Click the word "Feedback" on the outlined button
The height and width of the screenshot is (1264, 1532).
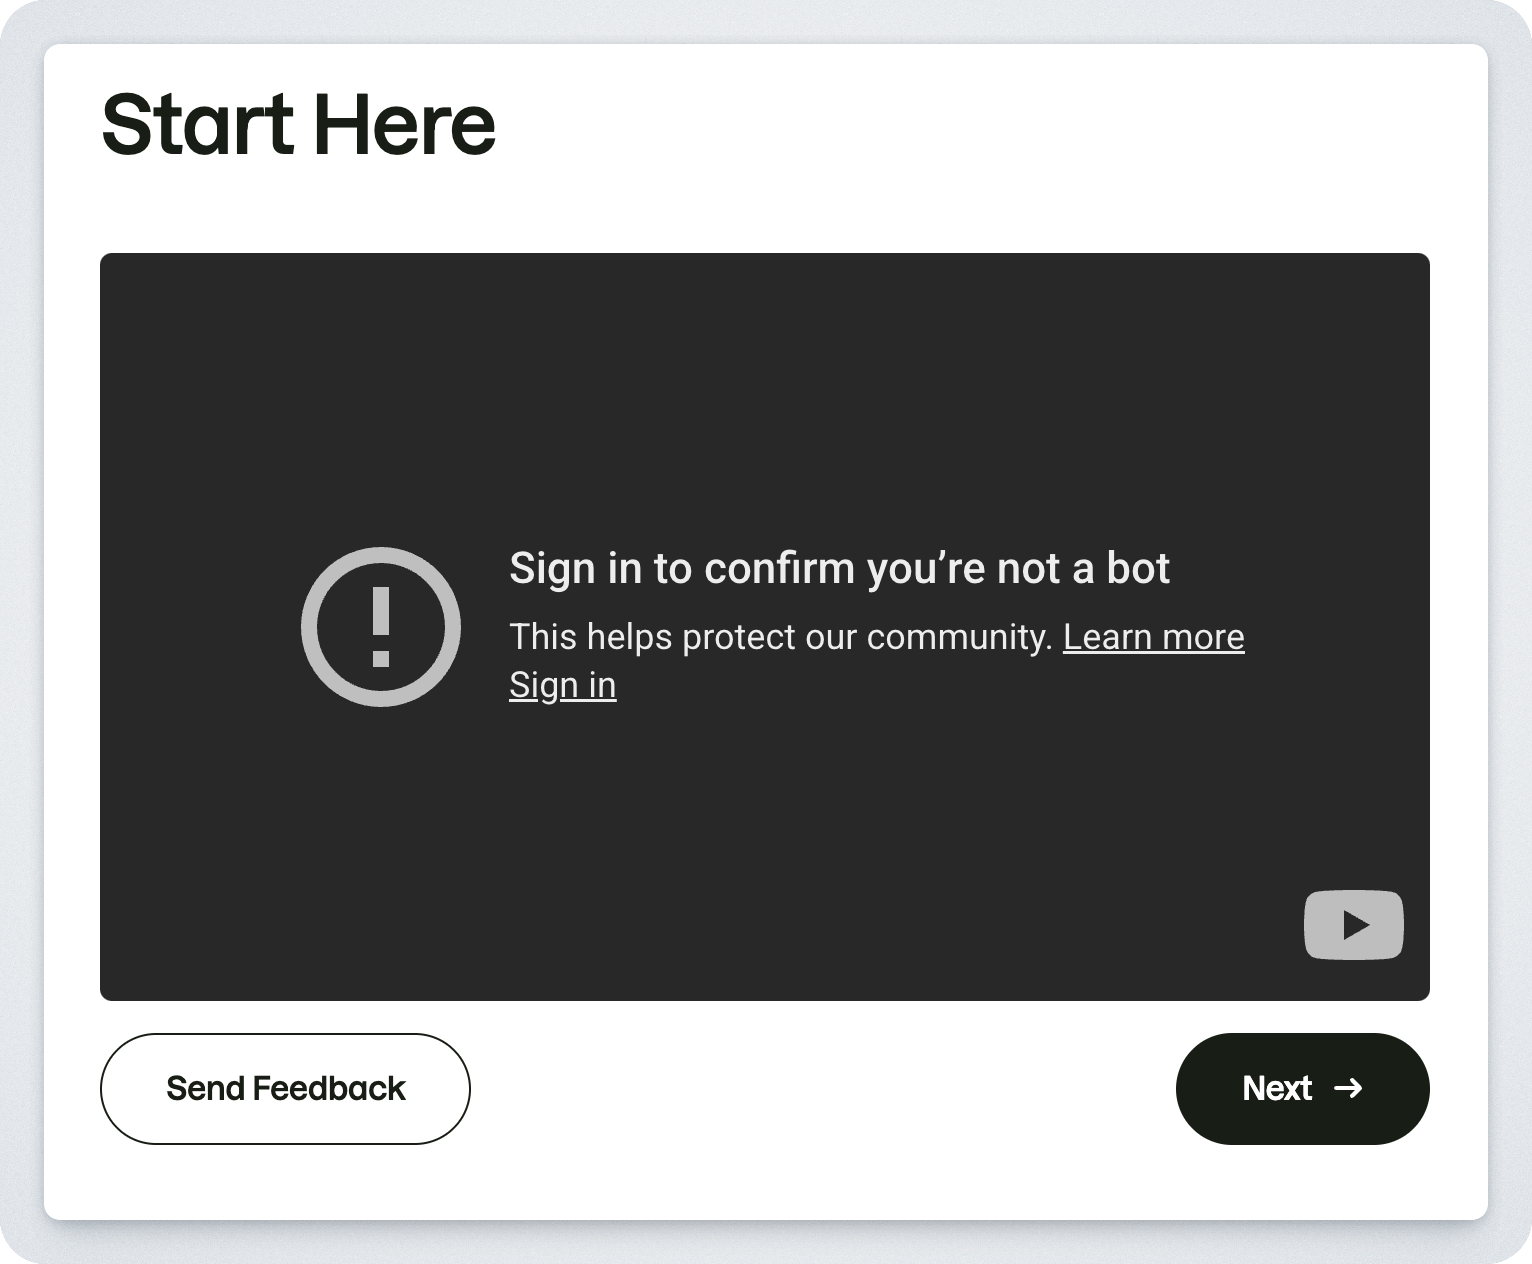(328, 1088)
